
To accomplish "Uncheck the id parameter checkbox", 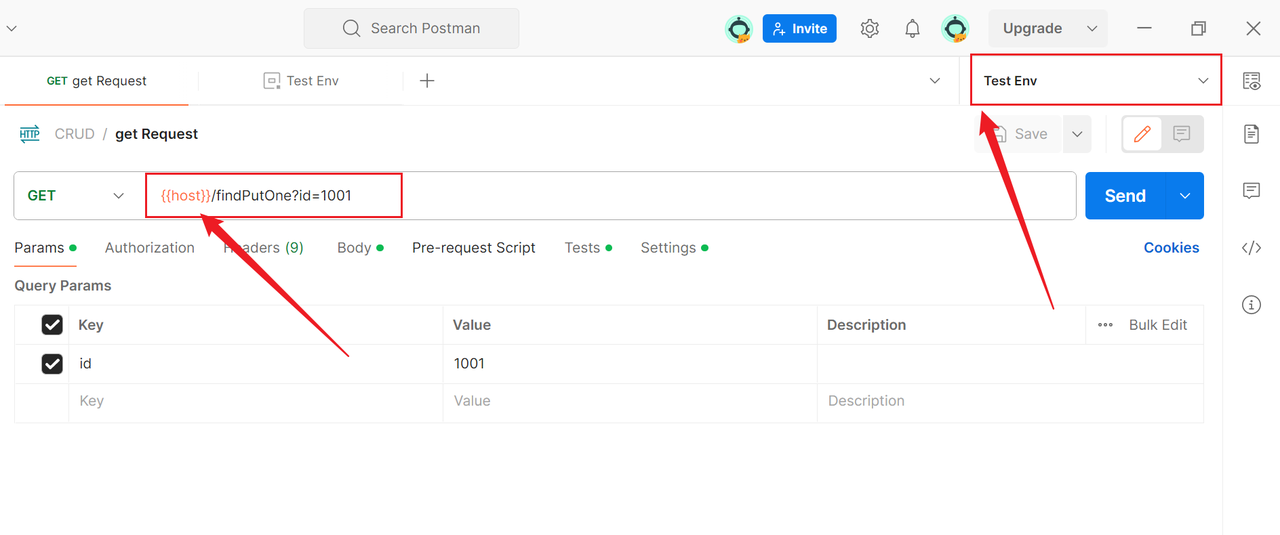I will click(x=52, y=364).
